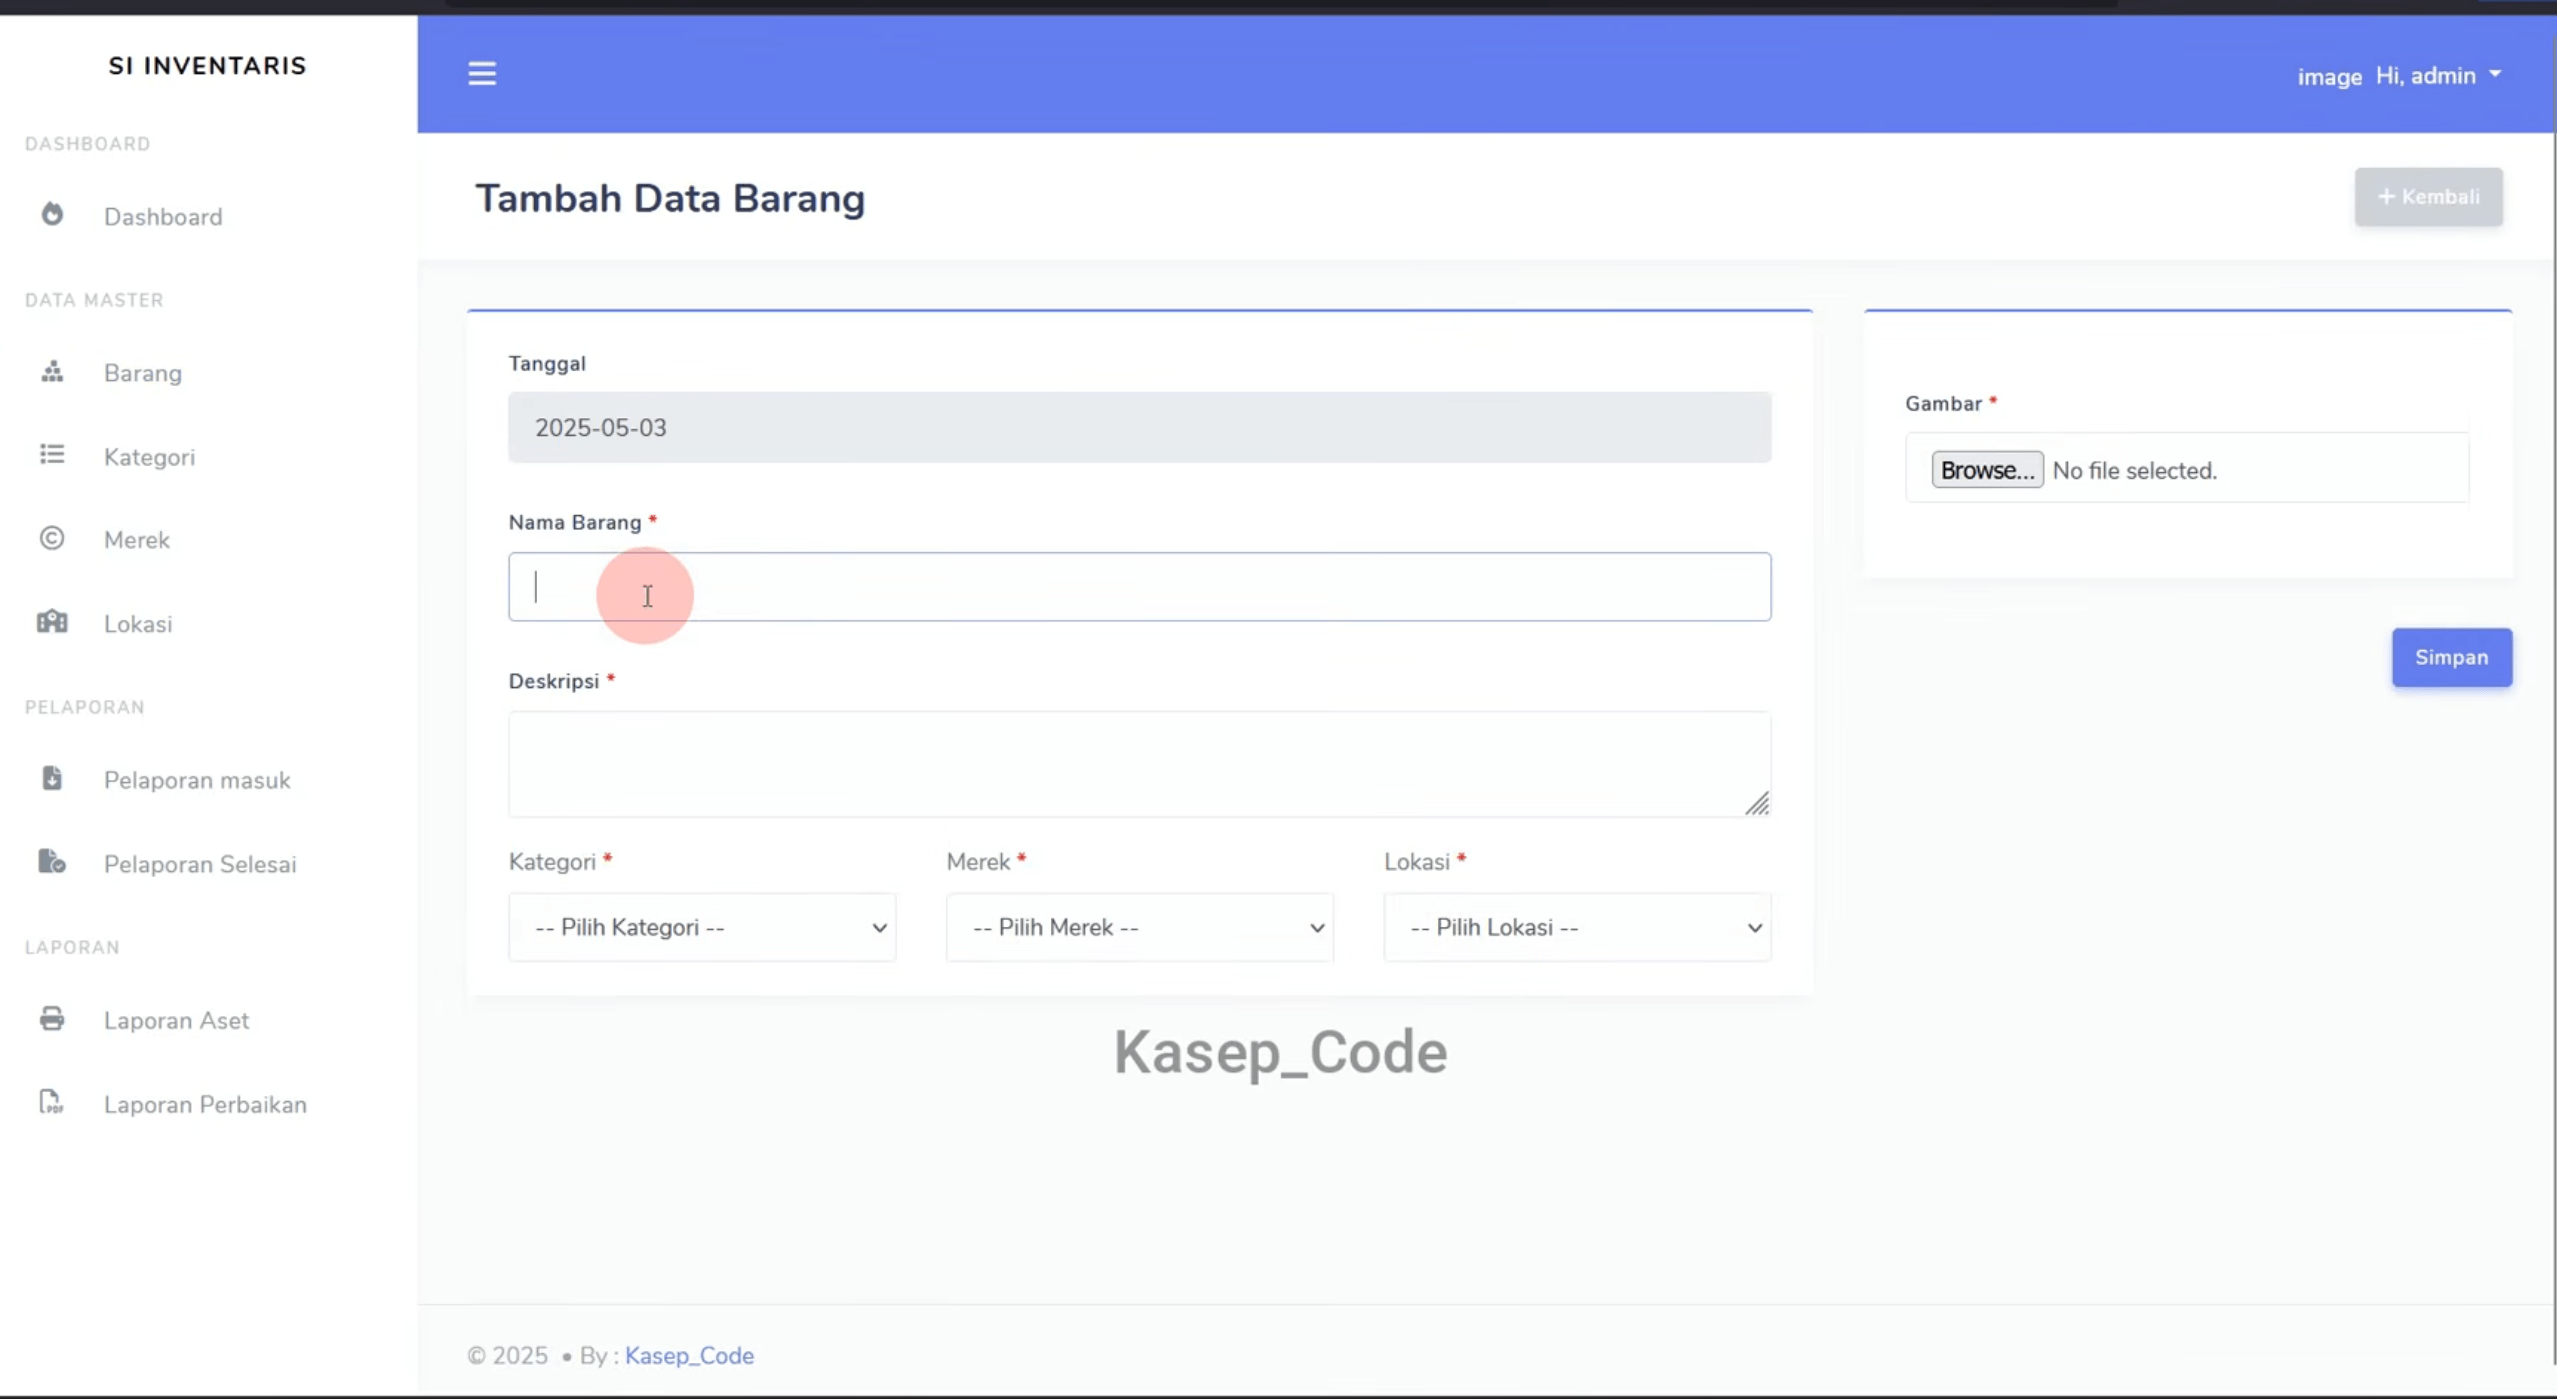Open the Pilih Kategori dropdown
This screenshot has height=1399, width=2557.
point(702,927)
